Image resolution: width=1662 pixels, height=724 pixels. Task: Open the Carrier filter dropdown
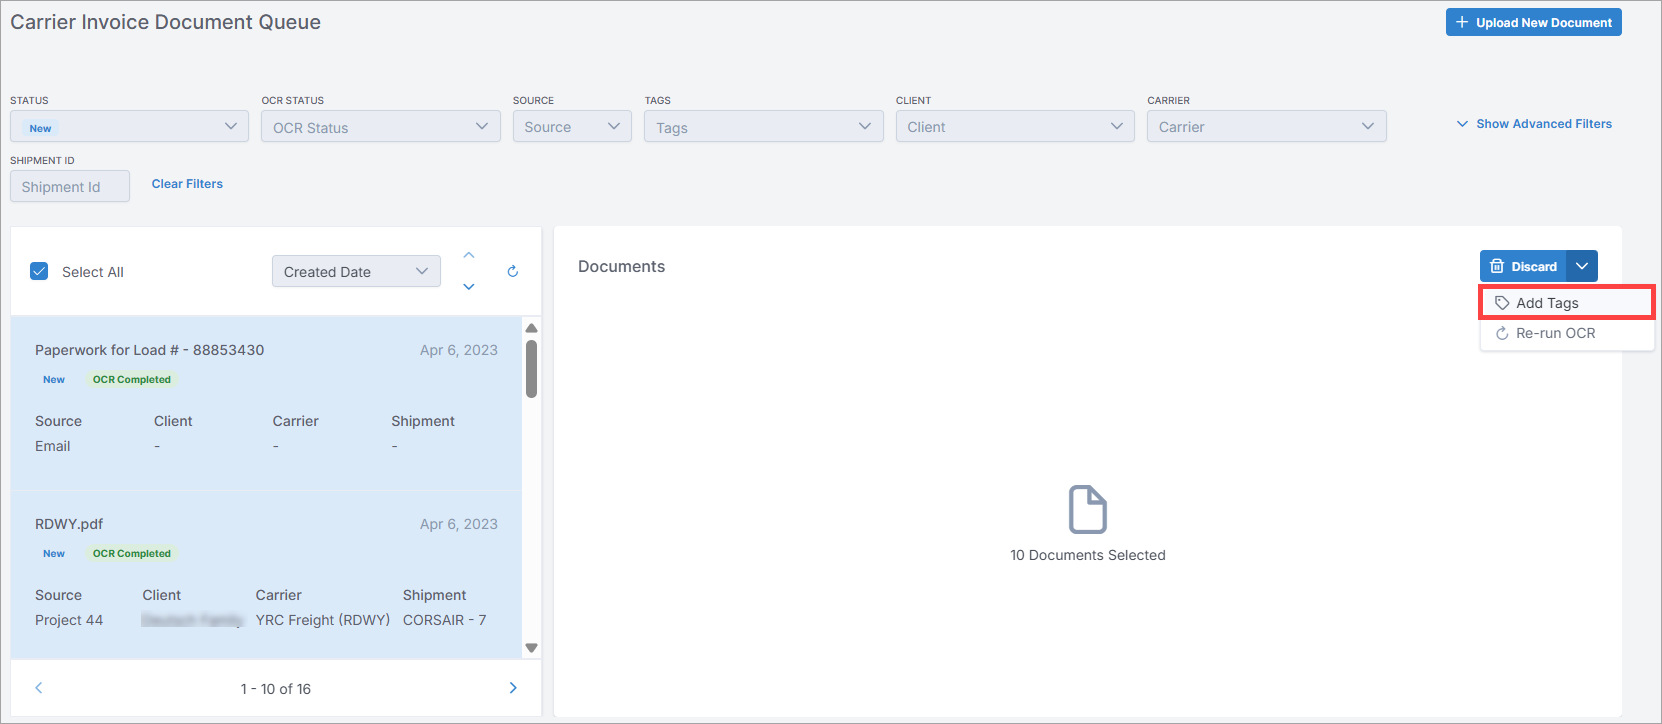(1267, 127)
